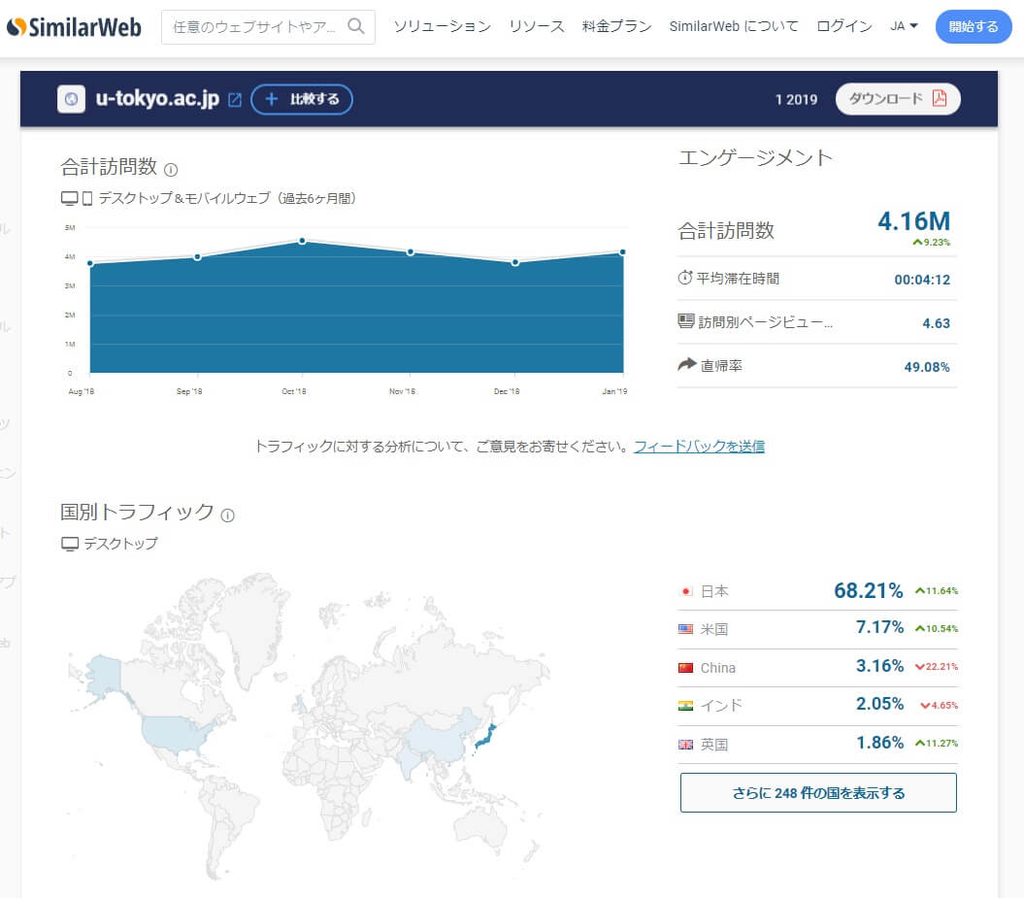Image resolution: width=1024 pixels, height=898 pixels.
Task: Click the India flag icon
Action: click(686, 705)
